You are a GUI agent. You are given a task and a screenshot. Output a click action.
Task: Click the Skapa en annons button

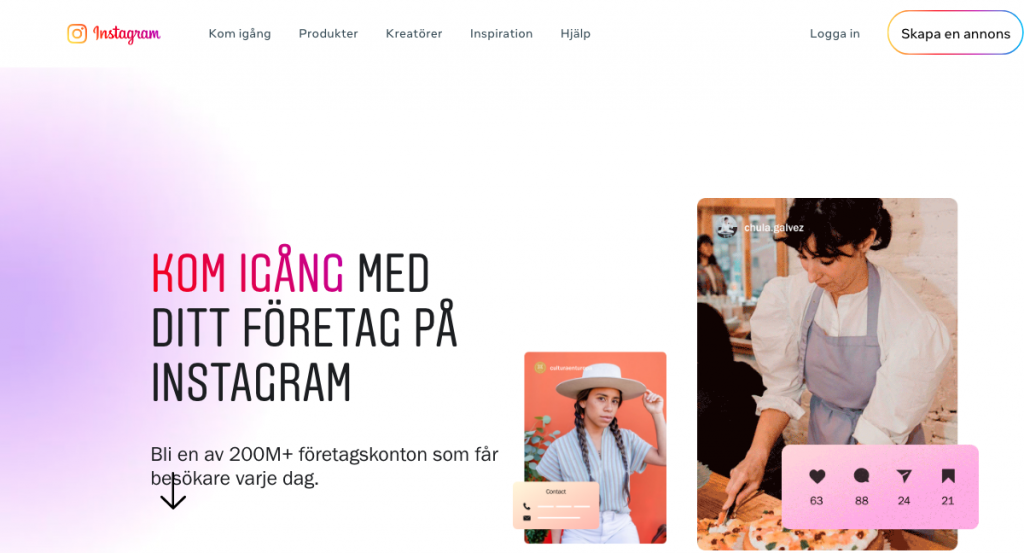[x=955, y=33]
